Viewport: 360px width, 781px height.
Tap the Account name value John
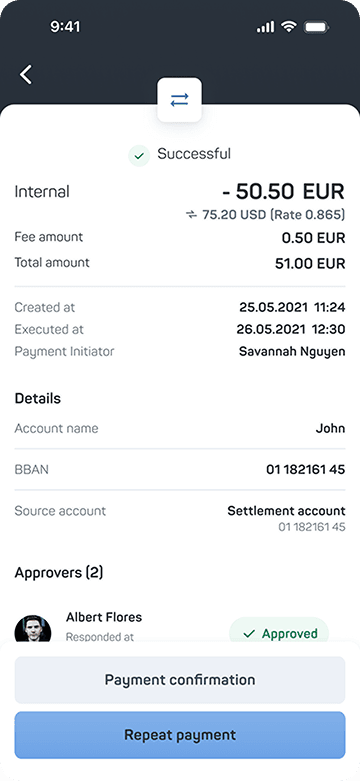point(330,428)
